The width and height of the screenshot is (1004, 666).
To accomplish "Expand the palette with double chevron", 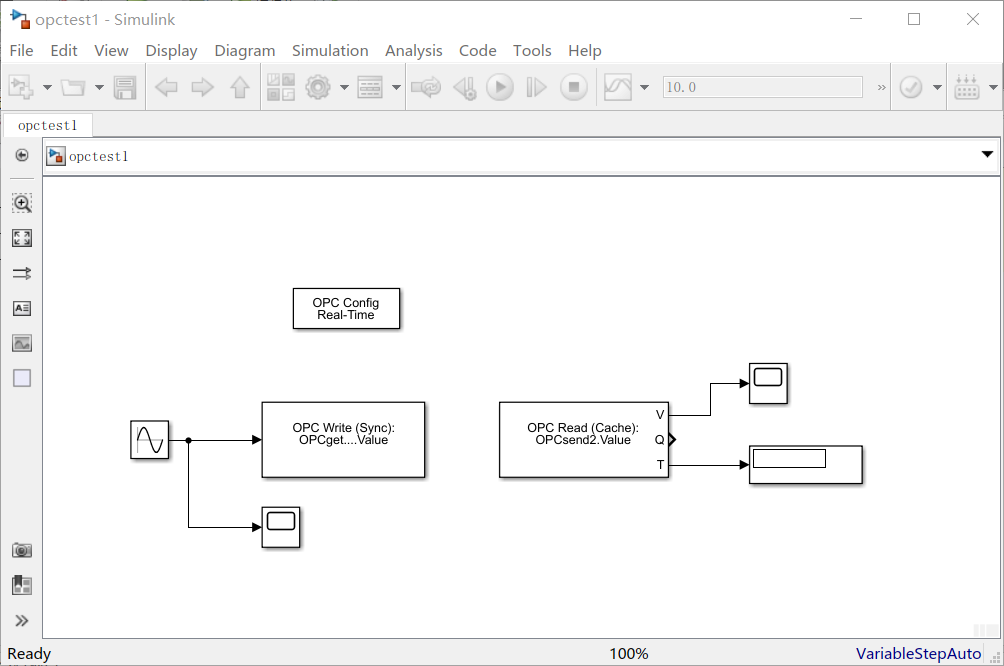I will pos(22,621).
